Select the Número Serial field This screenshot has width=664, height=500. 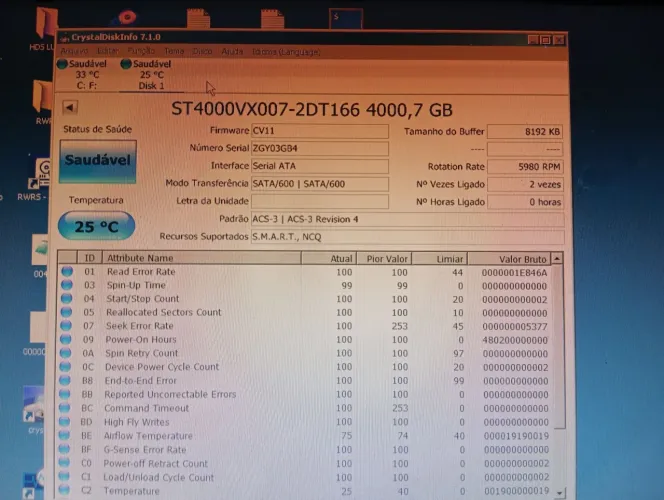point(320,149)
